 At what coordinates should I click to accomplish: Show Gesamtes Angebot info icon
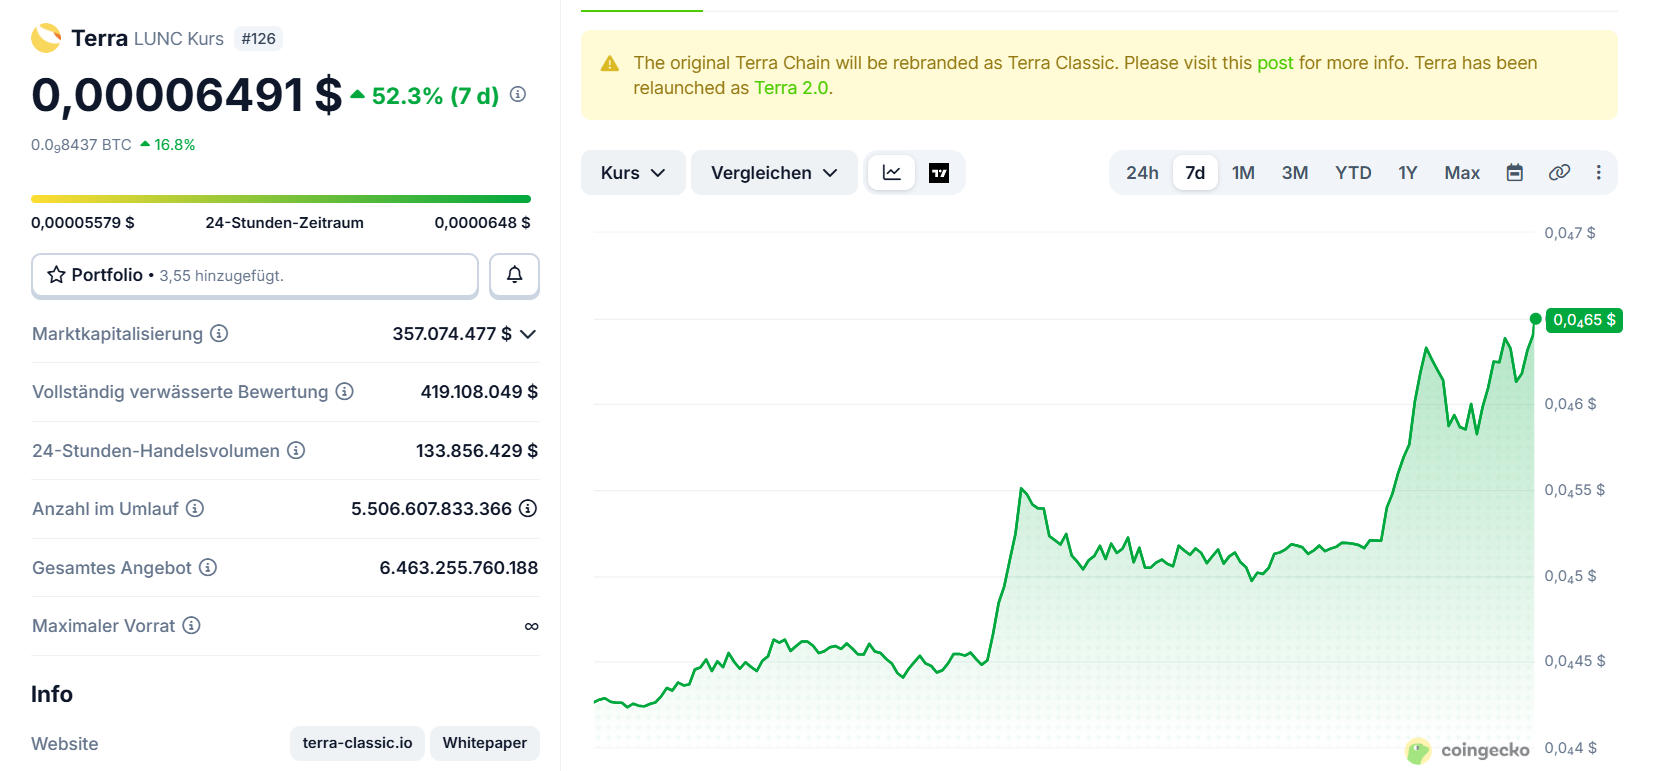pyautogui.click(x=208, y=567)
